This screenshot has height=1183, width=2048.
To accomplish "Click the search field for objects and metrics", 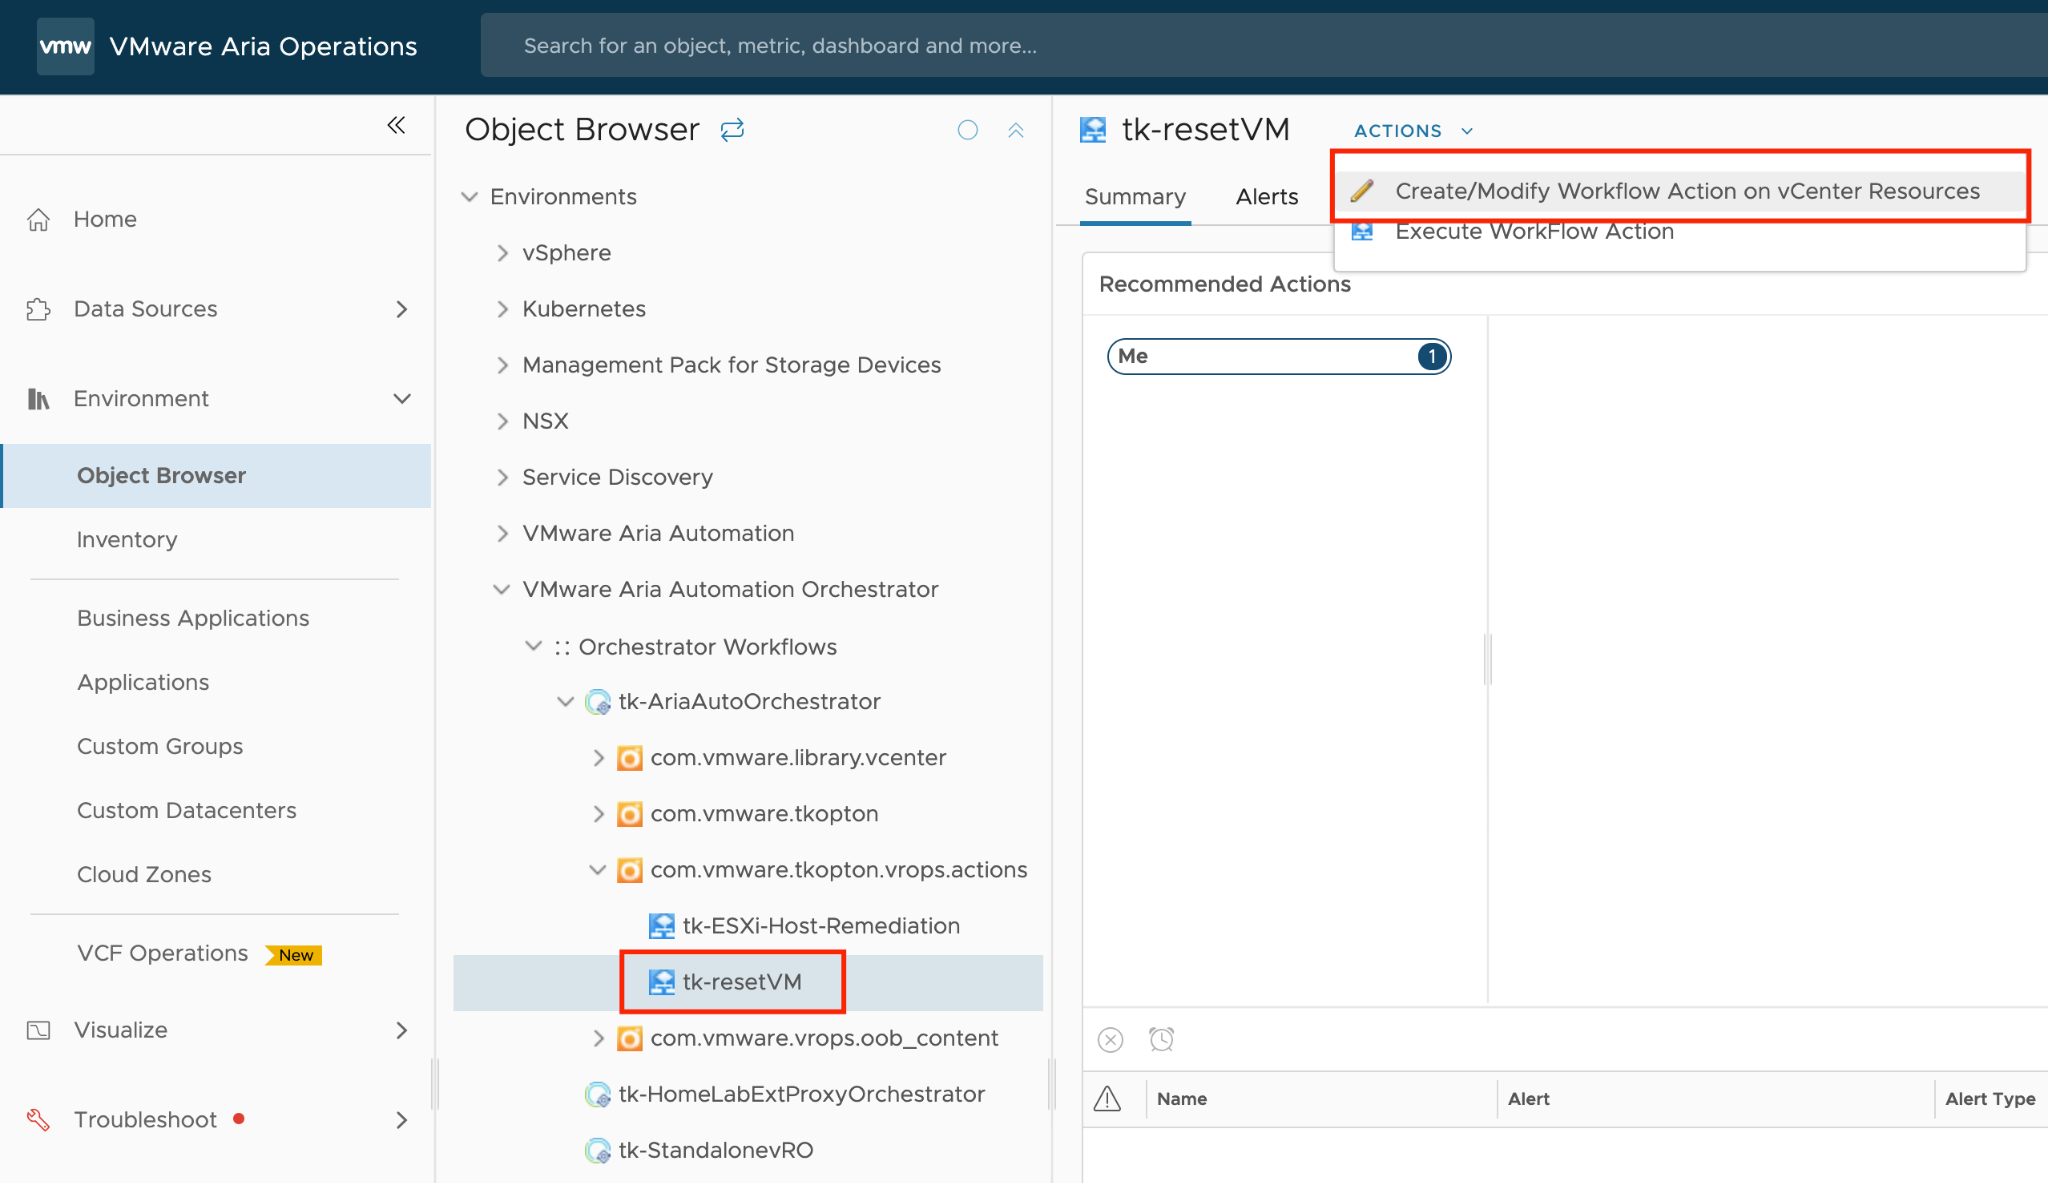I will pyautogui.click(x=1264, y=46).
